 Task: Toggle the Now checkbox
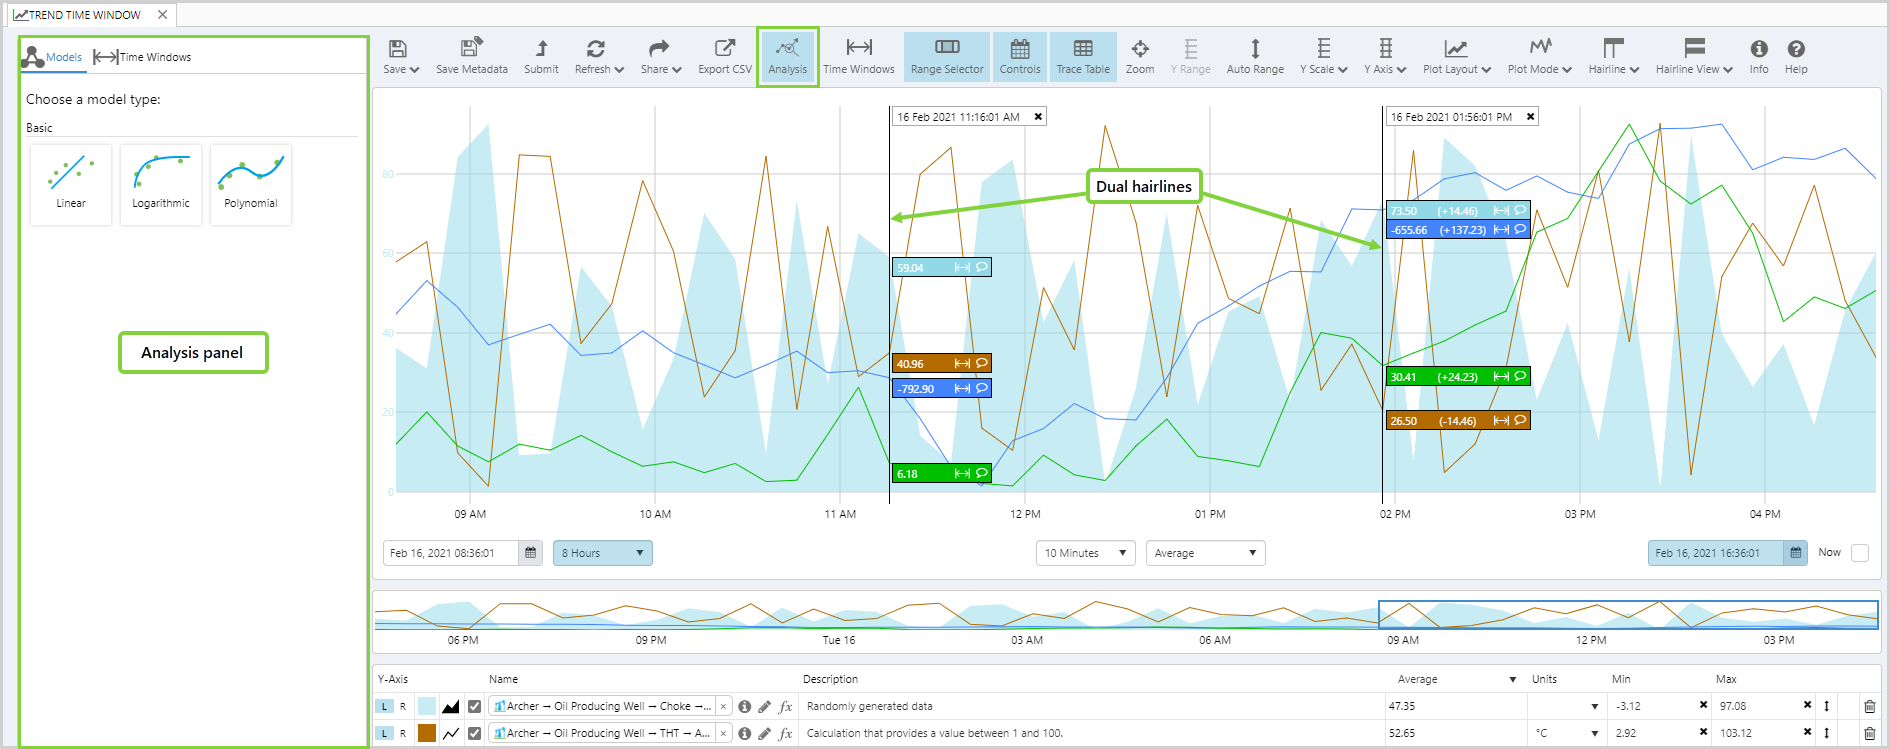pyautogui.click(x=1860, y=553)
